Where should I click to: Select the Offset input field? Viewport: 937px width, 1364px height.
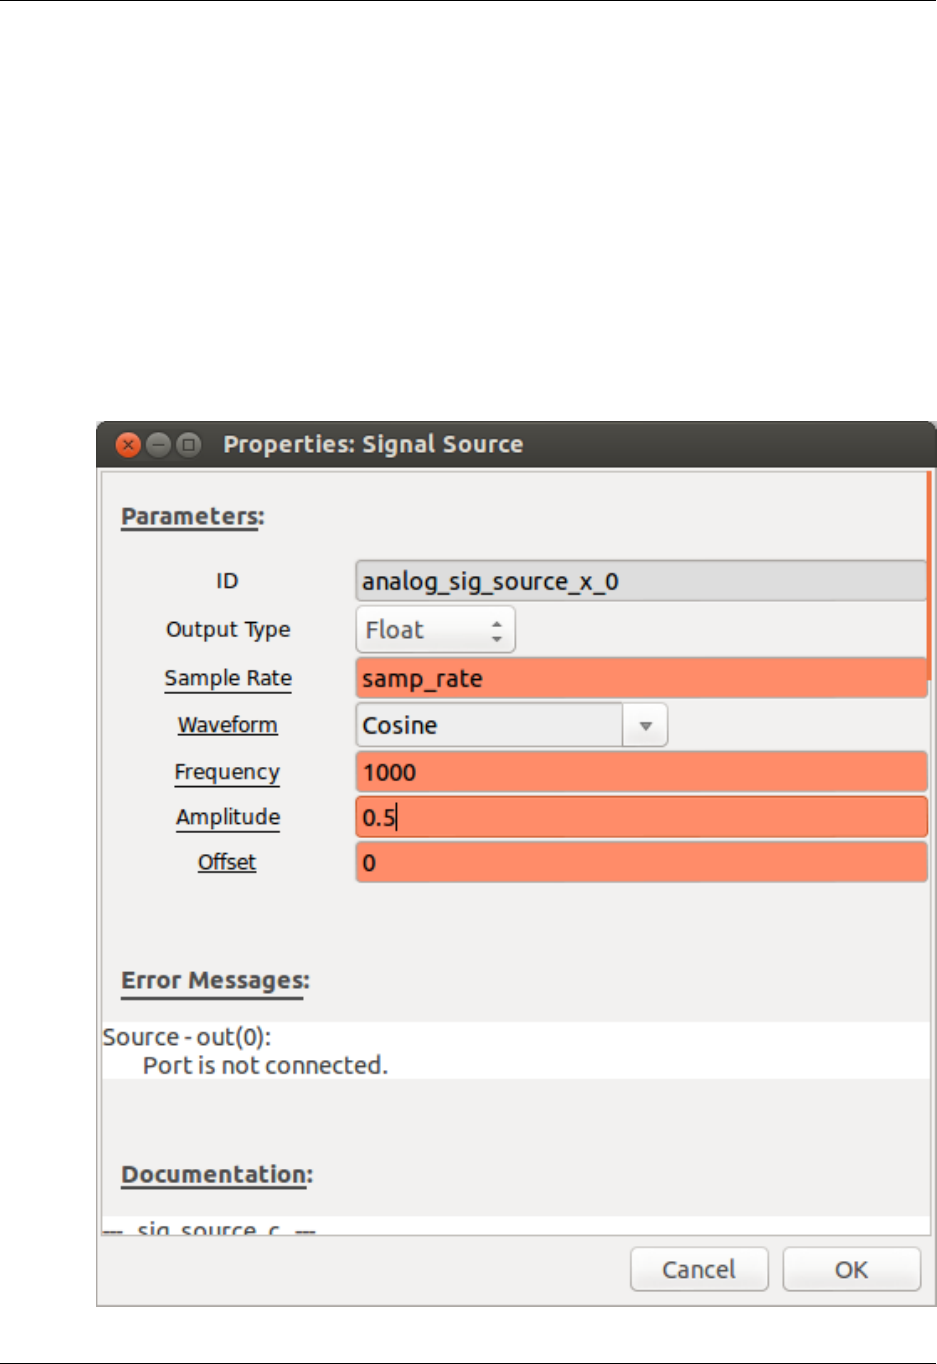pyautogui.click(x=640, y=863)
